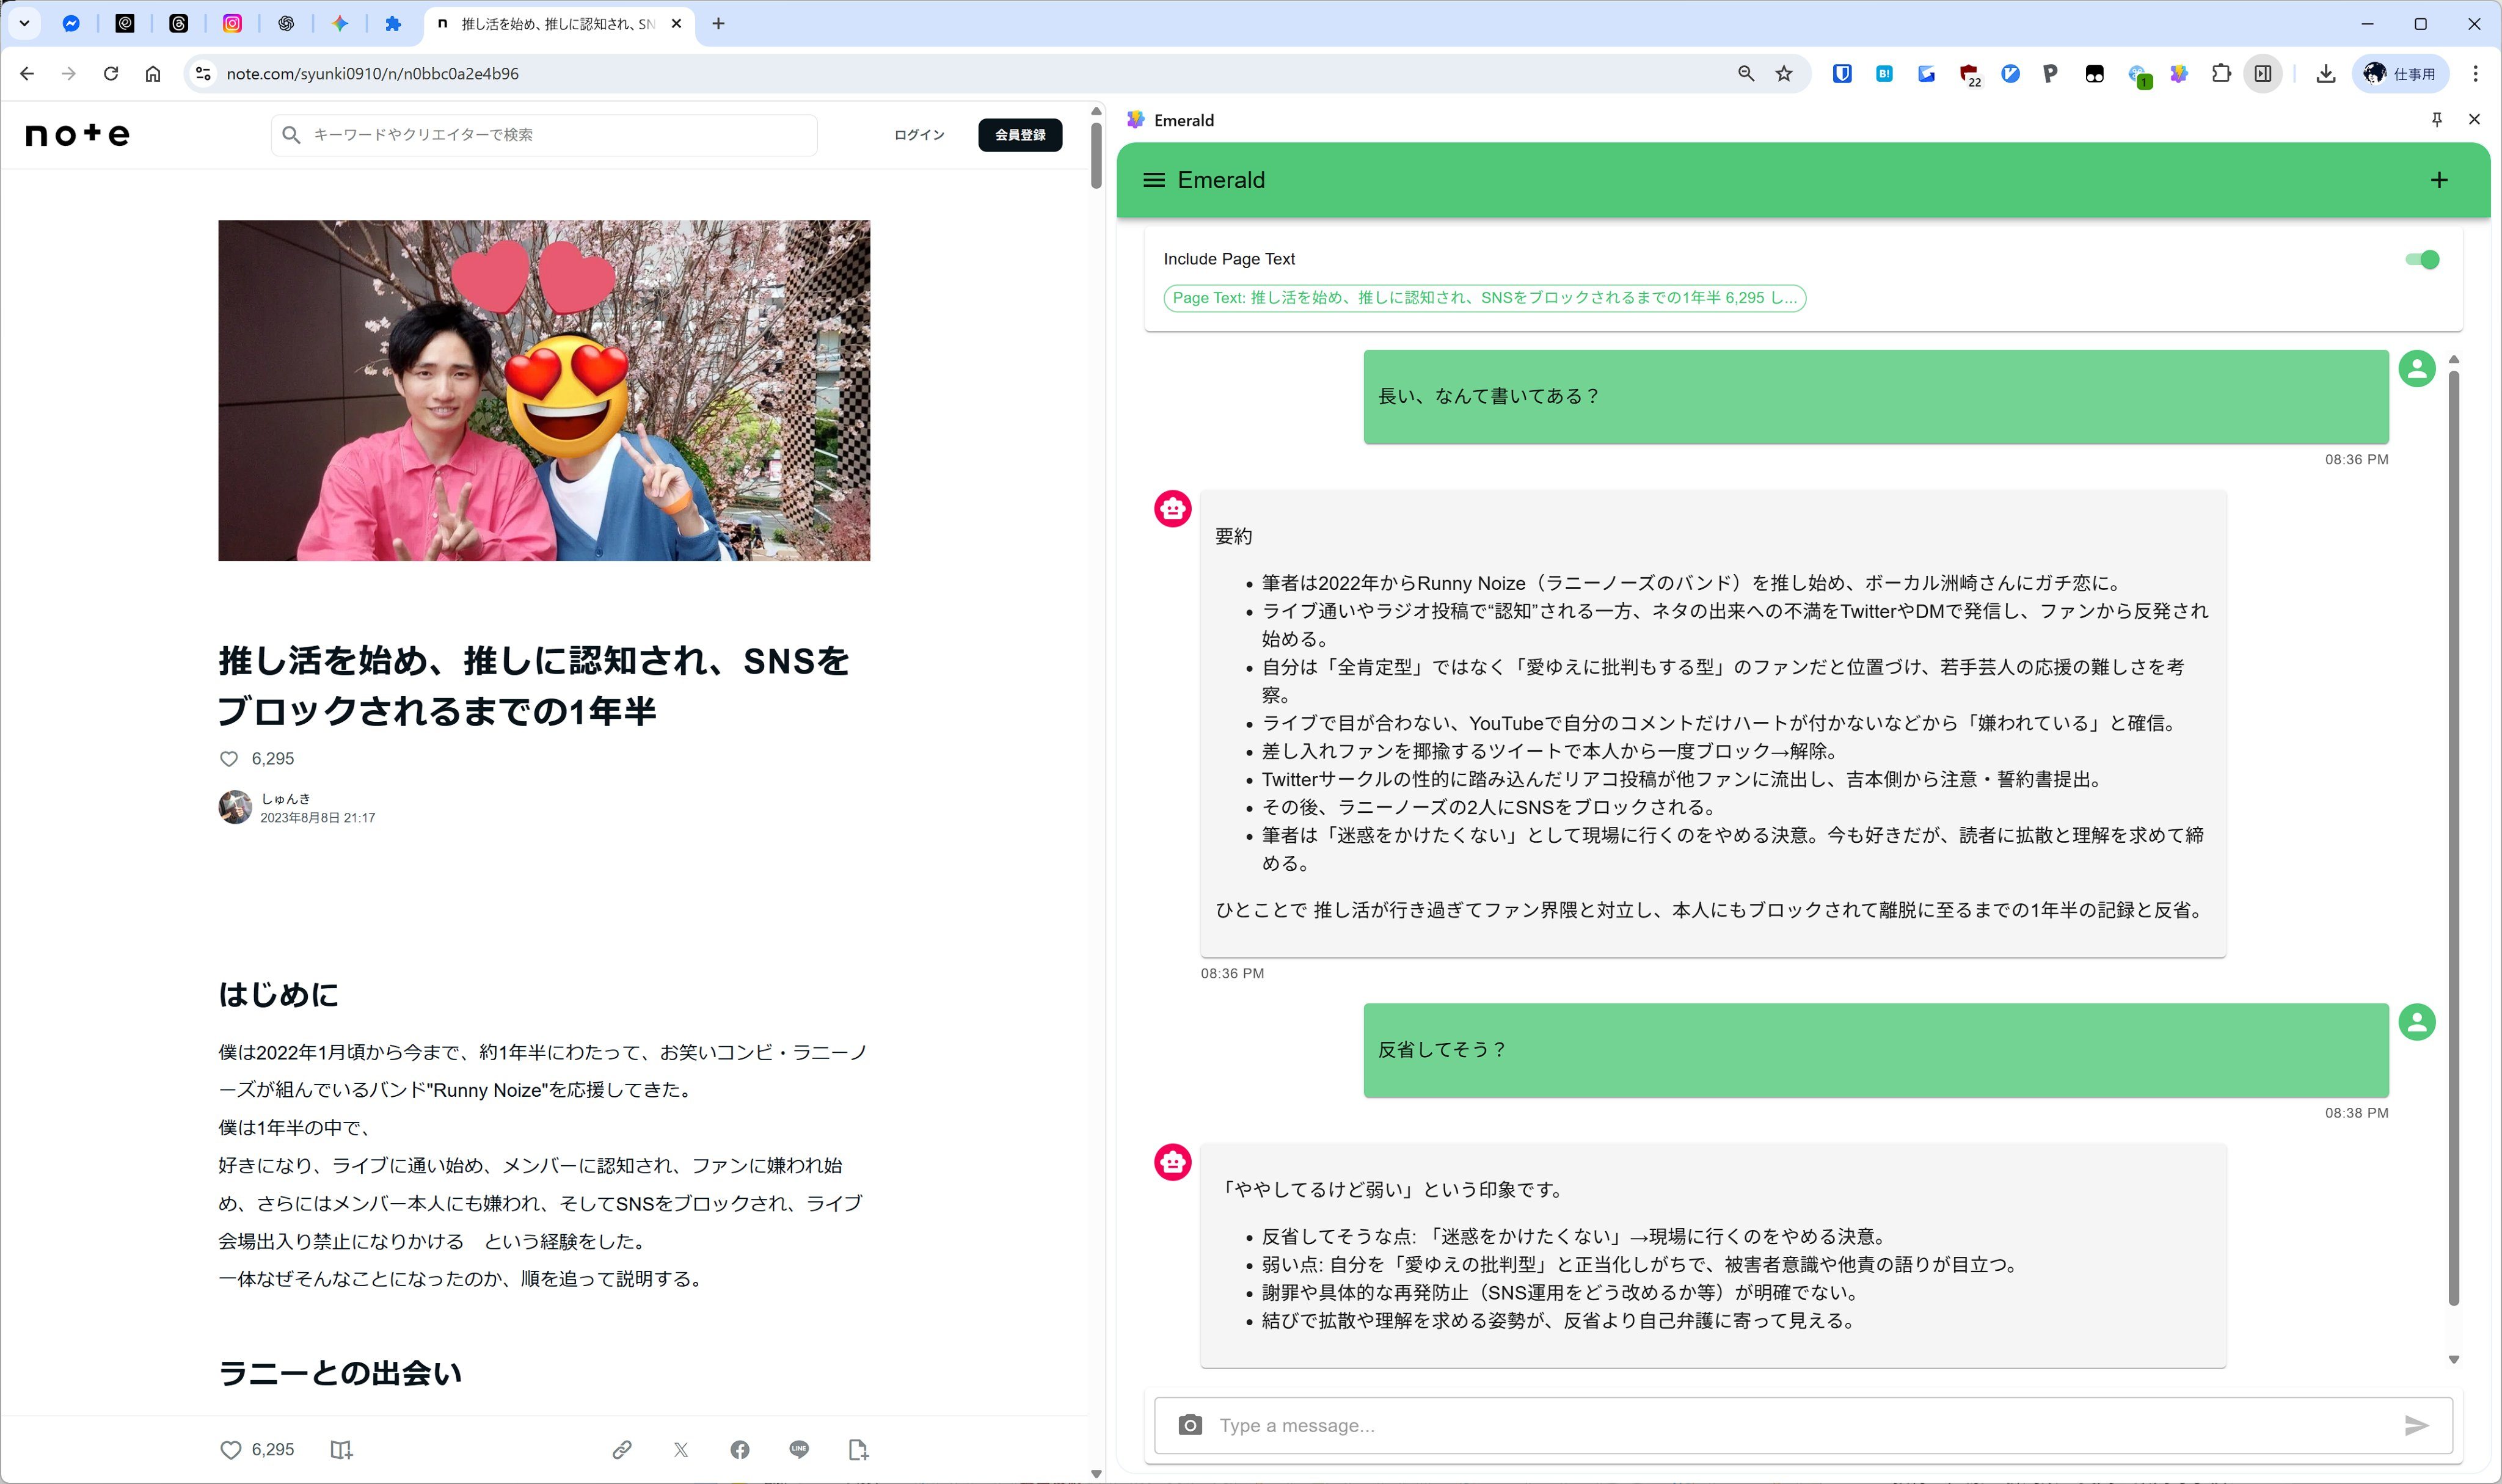Start a new Emerald chat with plus
The height and width of the screenshot is (1484, 2502).
coord(2439,180)
